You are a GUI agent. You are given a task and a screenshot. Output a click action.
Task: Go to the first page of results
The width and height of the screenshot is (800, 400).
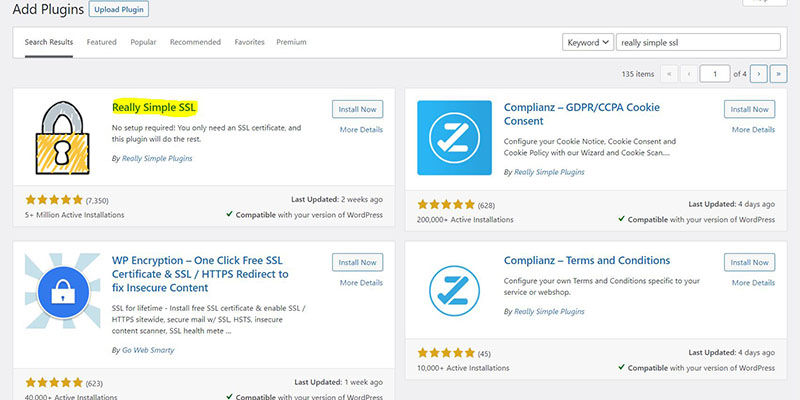point(669,74)
